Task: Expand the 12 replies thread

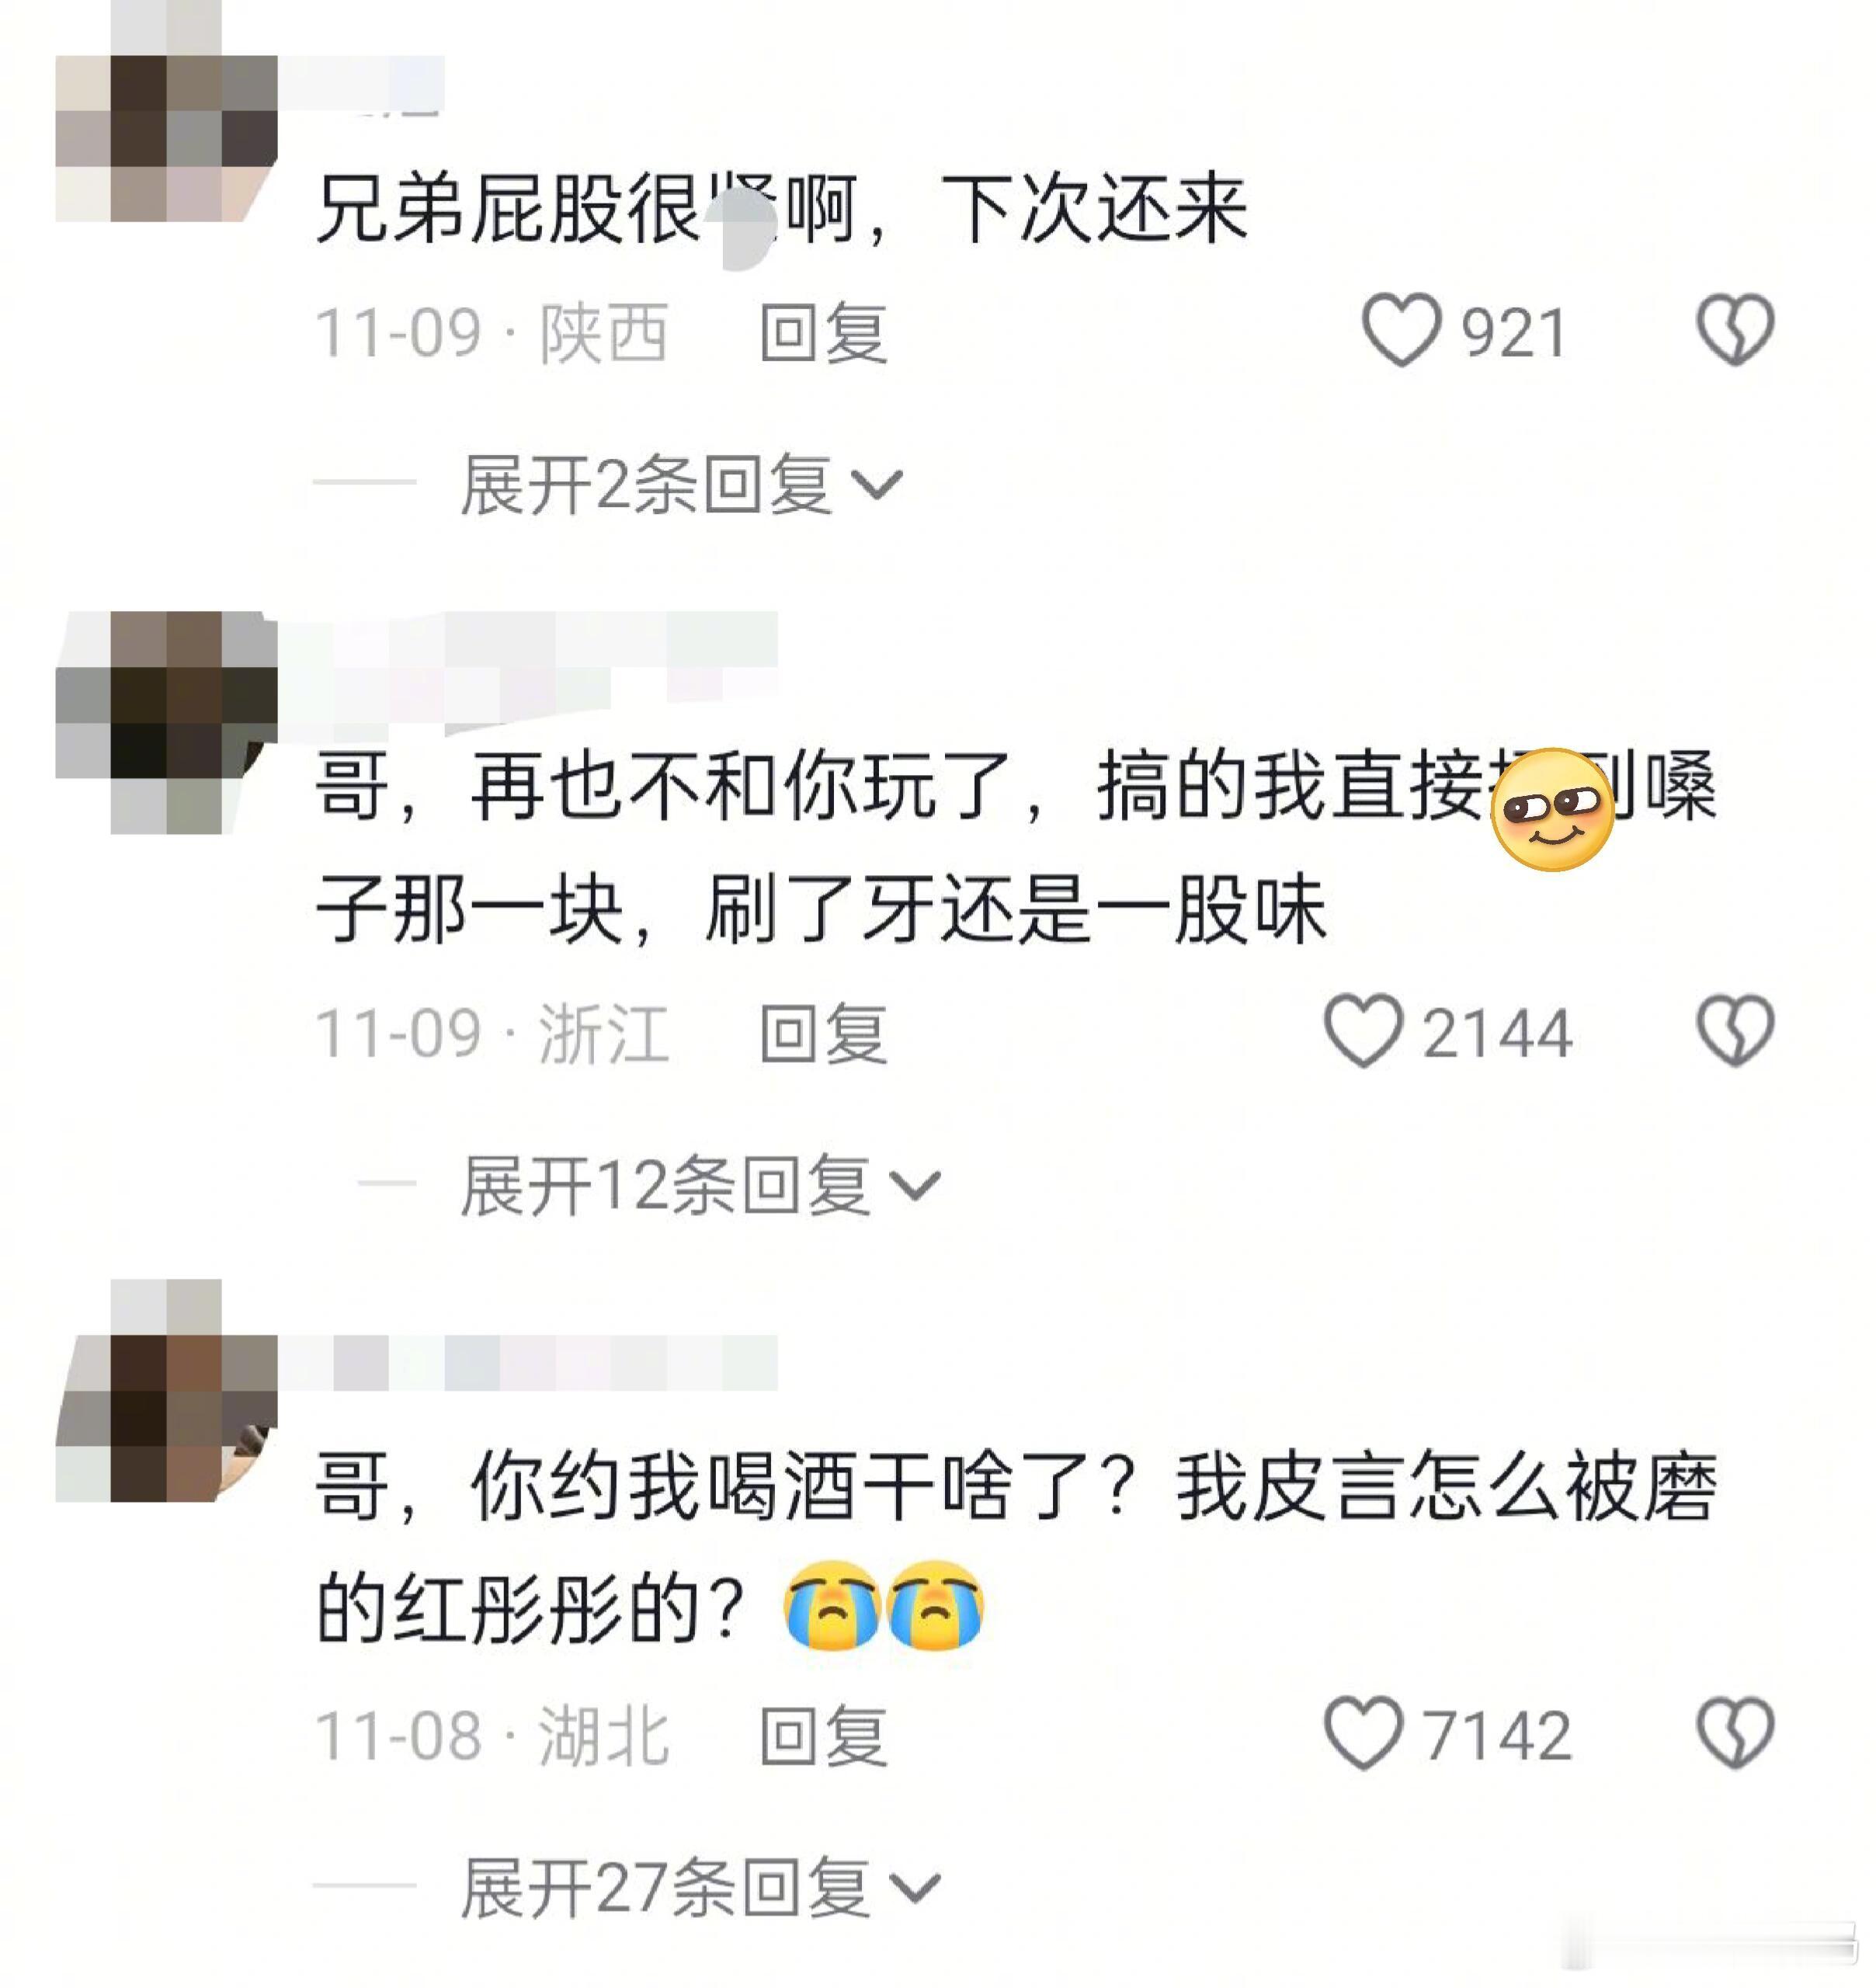Action: [x=700, y=1185]
